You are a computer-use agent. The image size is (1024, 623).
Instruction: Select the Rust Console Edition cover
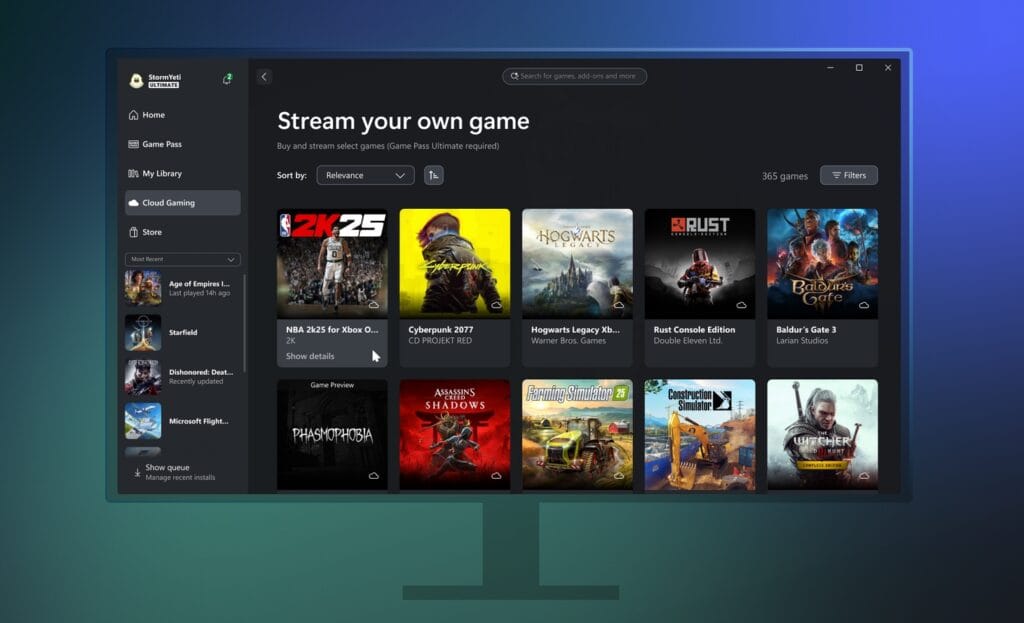tap(700, 263)
